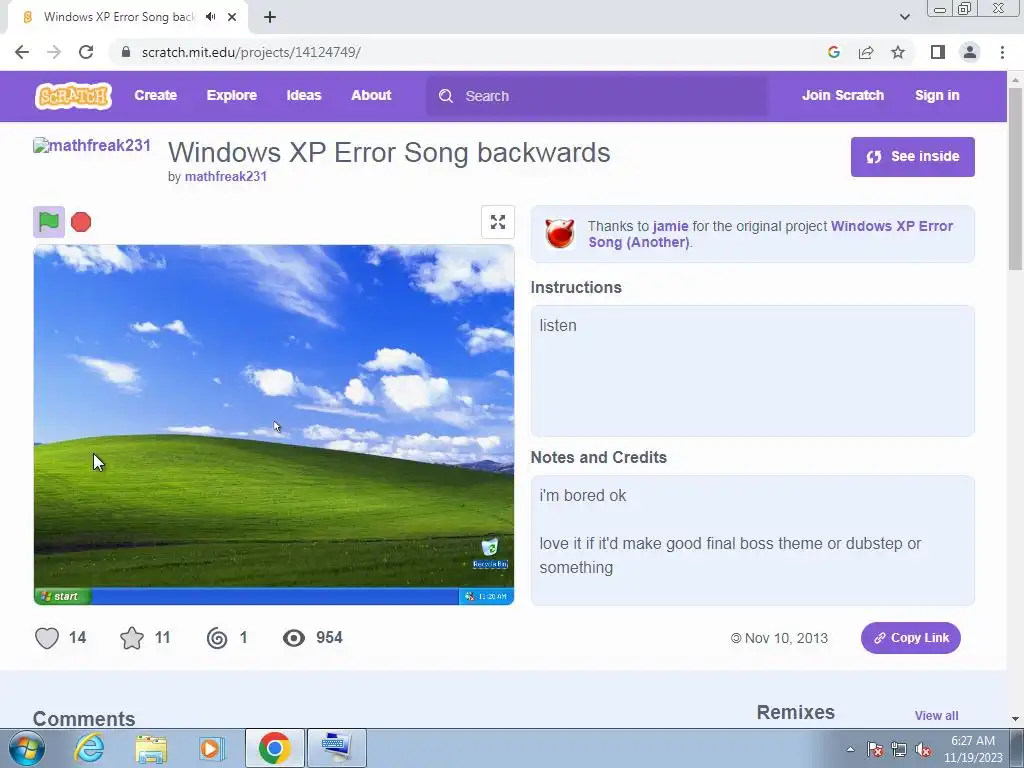The height and width of the screenshot is (768, 1024).
Task: Click the Scratch logo in the navbar
Action: pyautogui.click(x=73, y=96)
